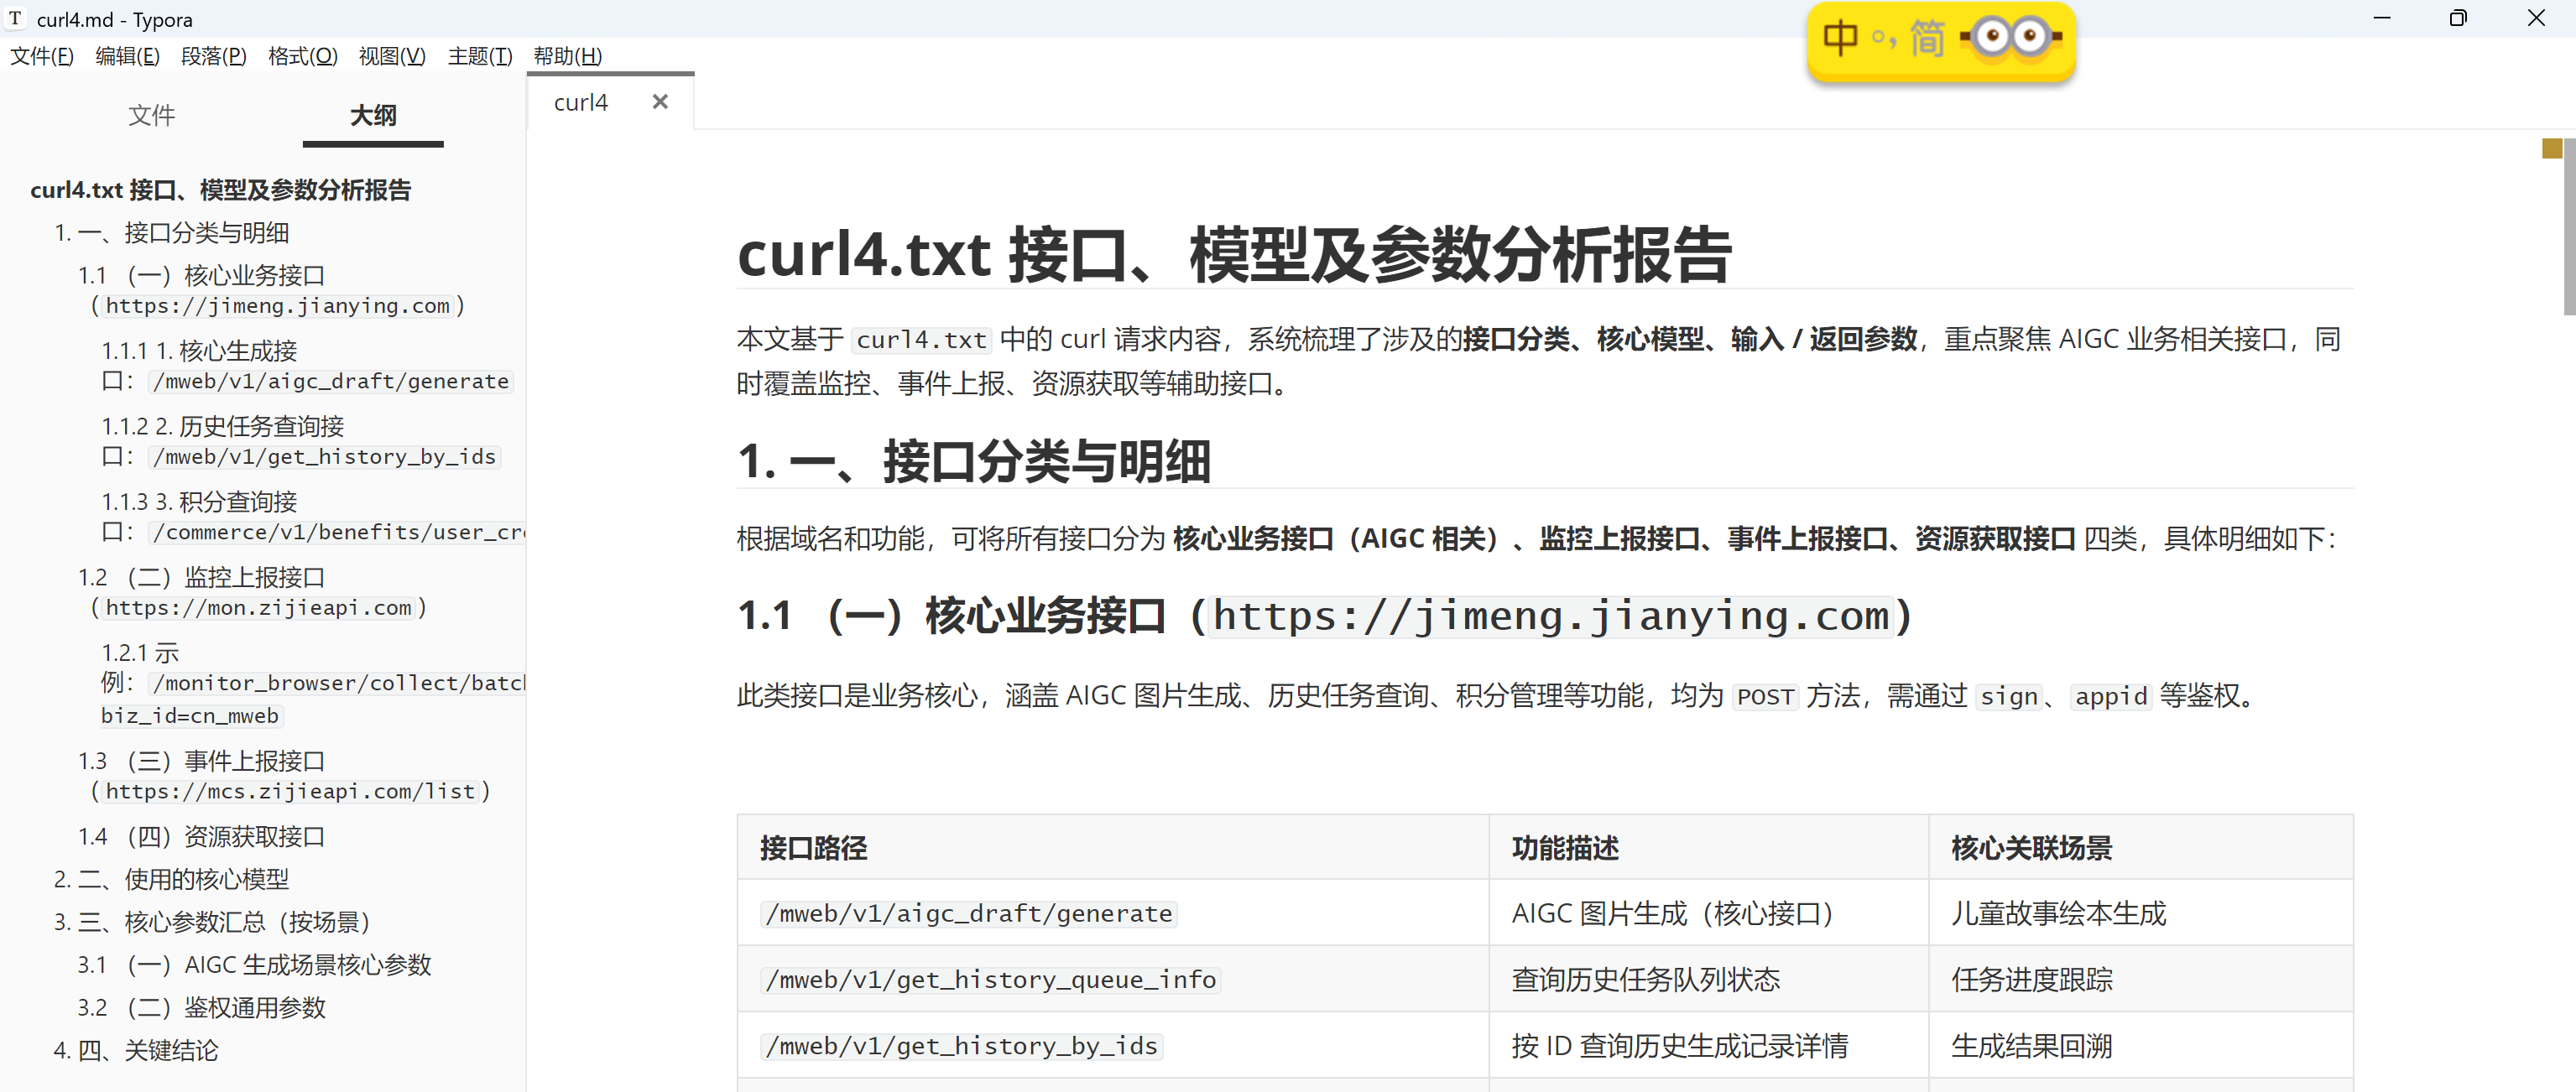Click the inline code sign
The height and width of the screenshot is (1092, 2576).
click(x=2009, y=697)
